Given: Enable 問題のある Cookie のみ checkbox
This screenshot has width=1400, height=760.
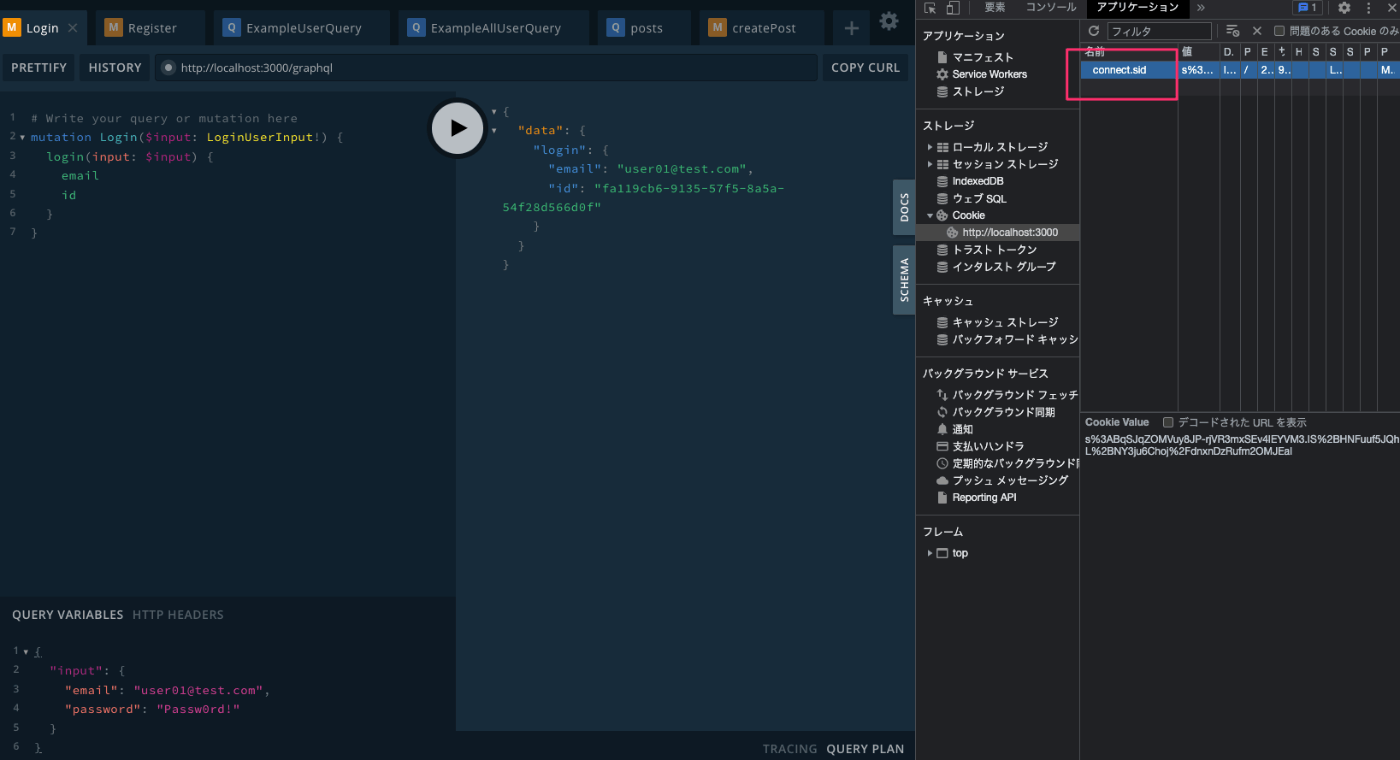Looking at the screenshot, I should click(x=1279, y=31).
